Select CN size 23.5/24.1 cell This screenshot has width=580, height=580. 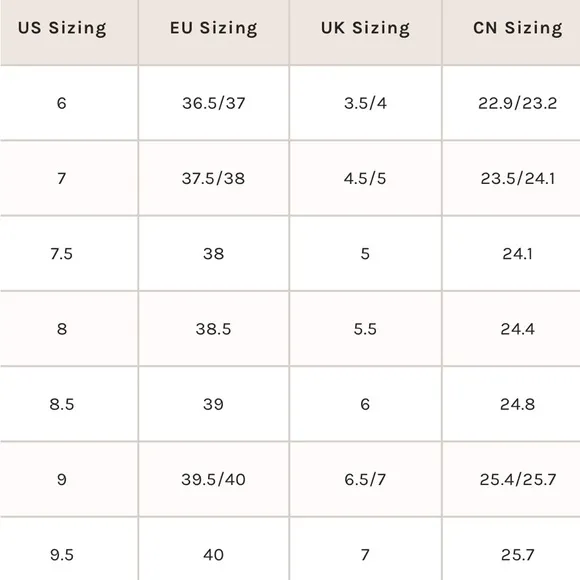[x=511, y=178]
